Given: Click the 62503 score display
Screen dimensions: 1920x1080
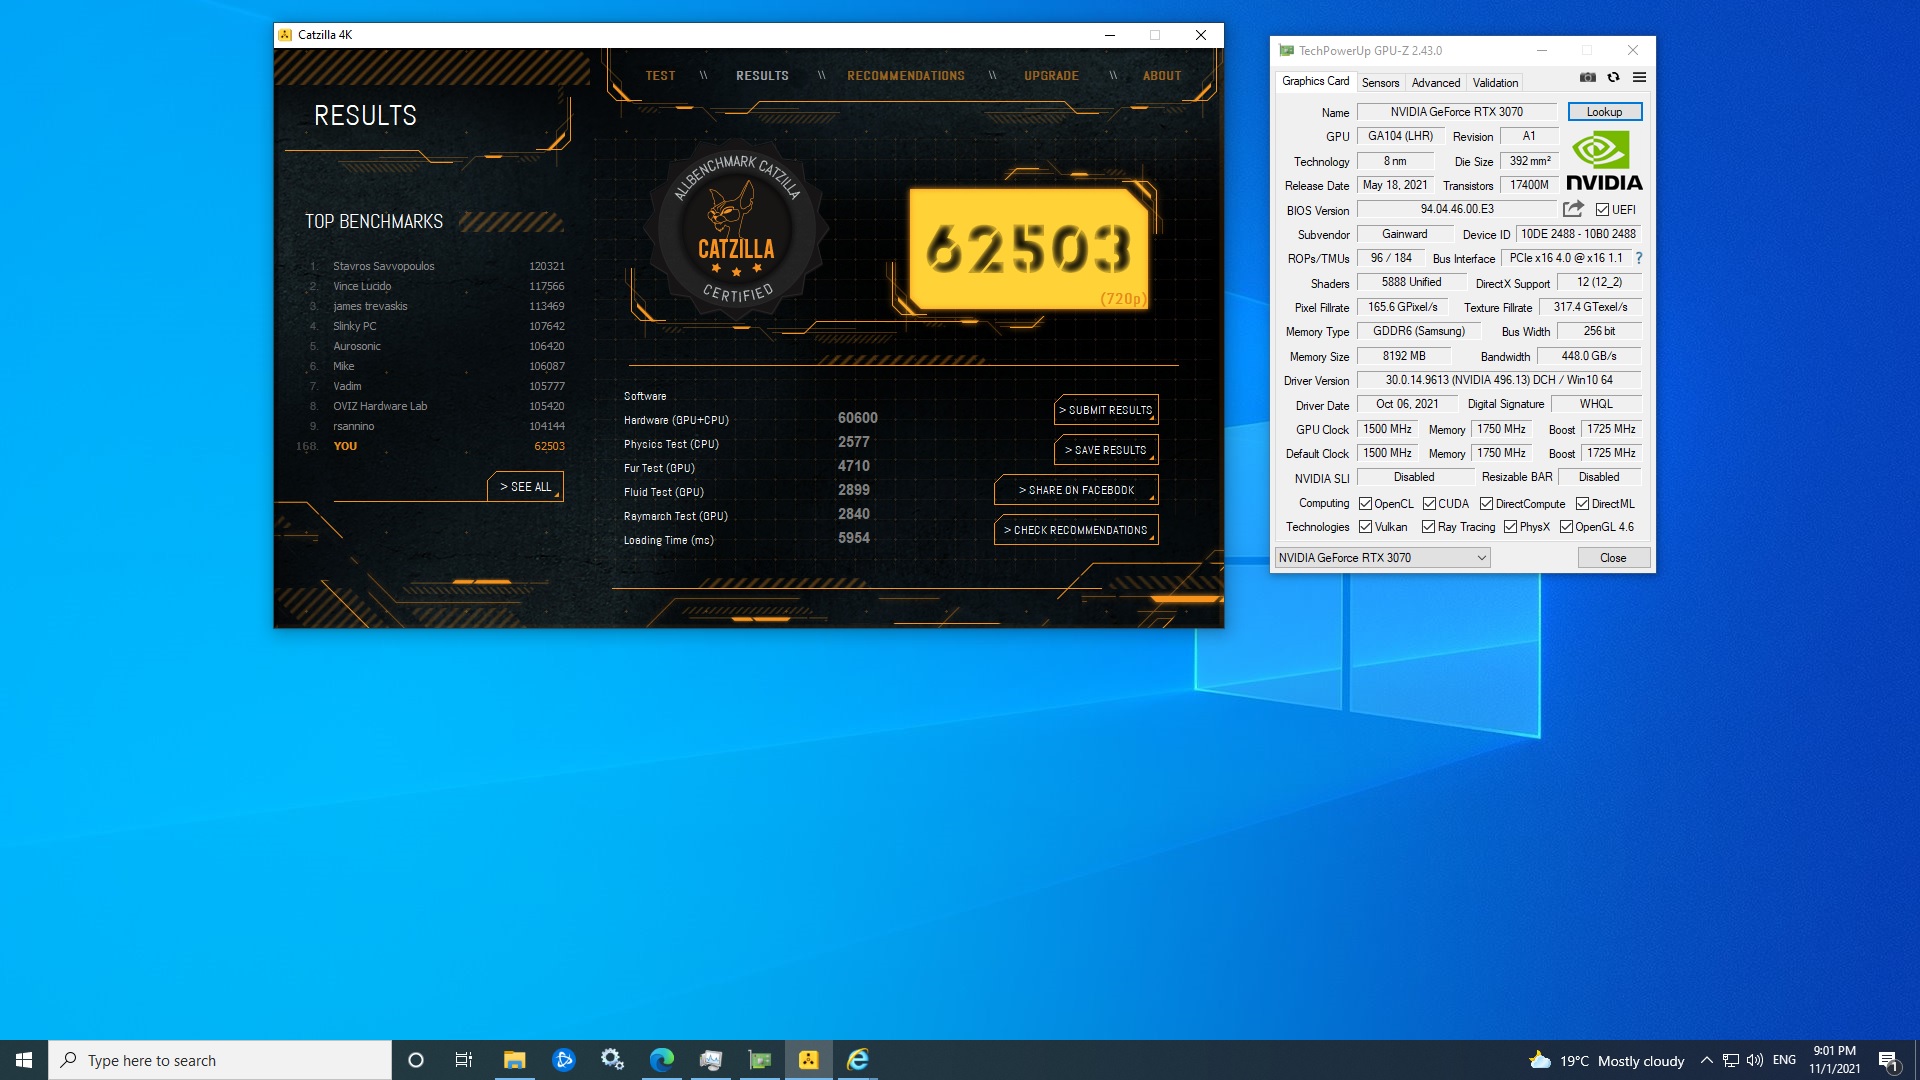Looking at the screenshot, I should pos(1029,249).
